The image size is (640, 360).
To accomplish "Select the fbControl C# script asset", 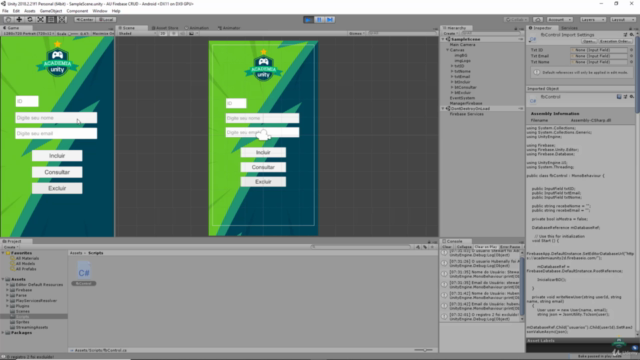I will (x=84, y=273).
